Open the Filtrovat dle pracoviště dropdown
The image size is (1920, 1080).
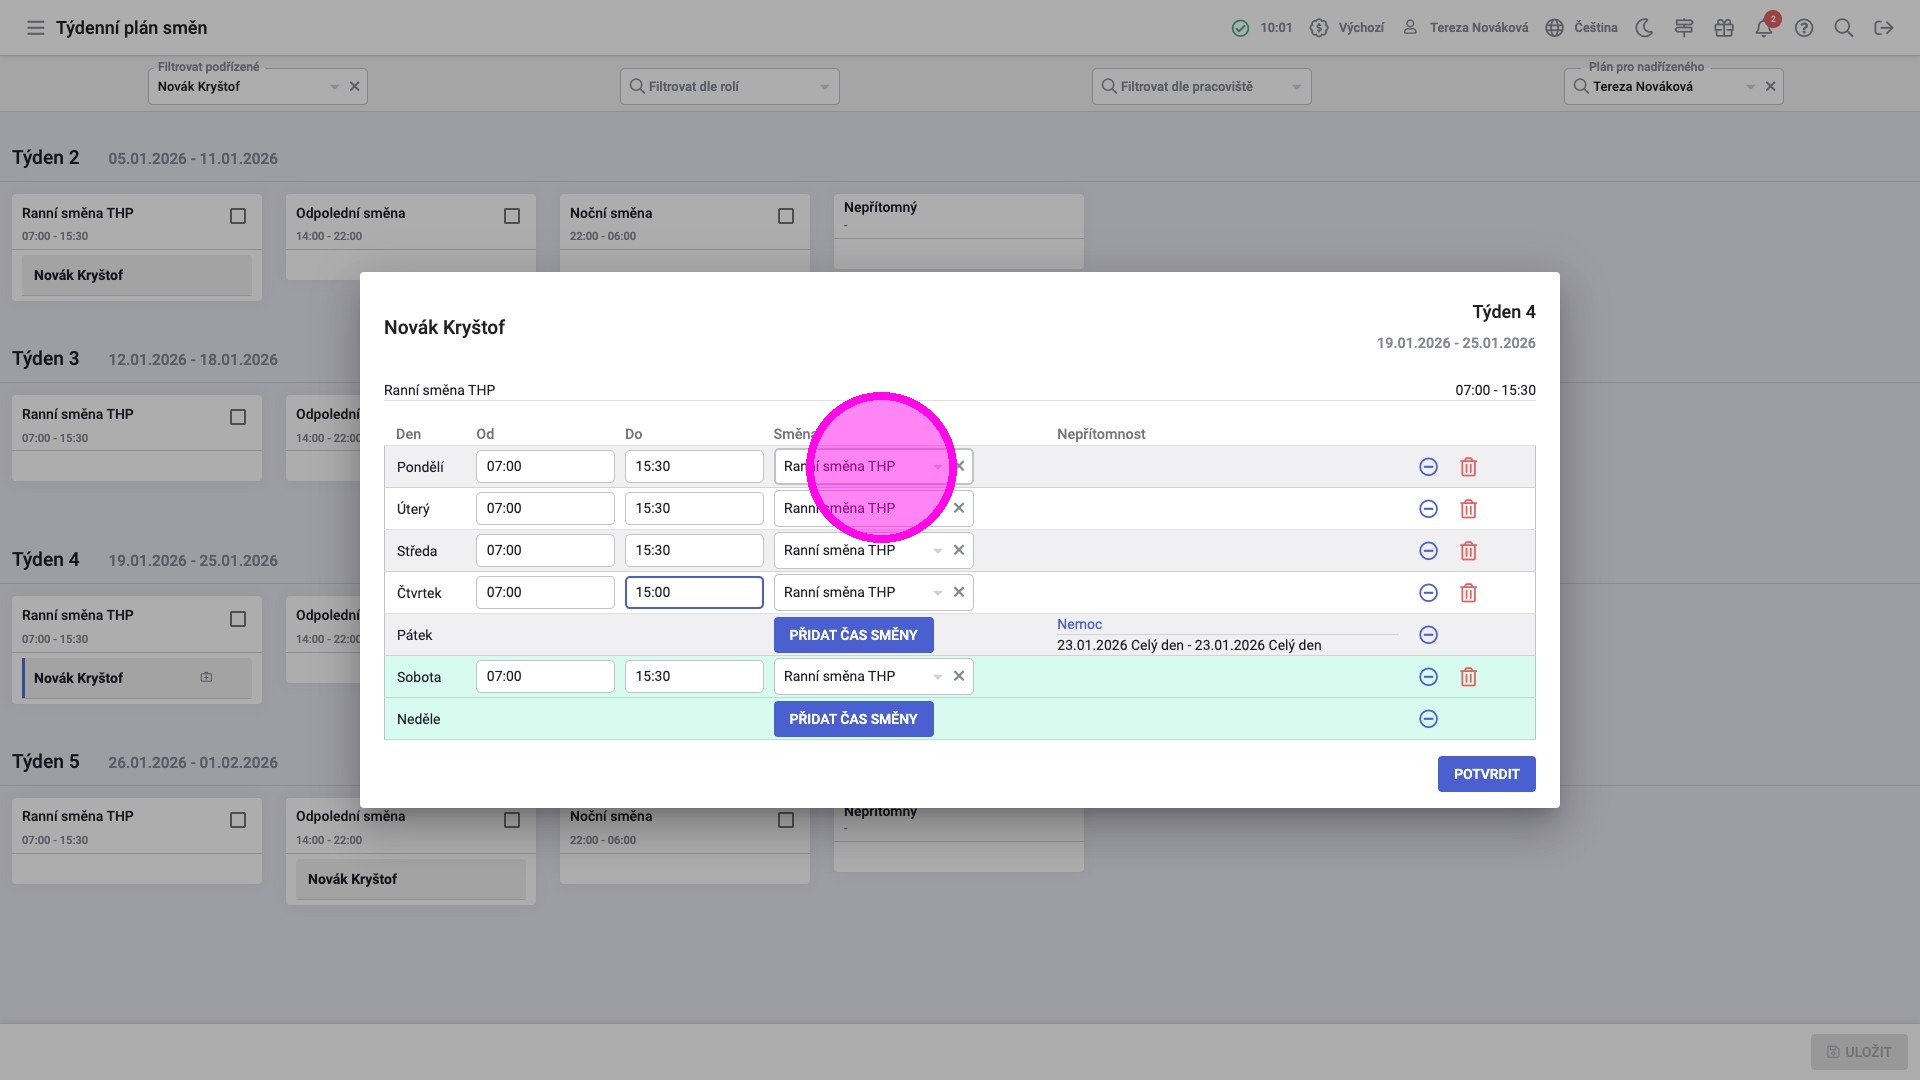point(1201,87)
